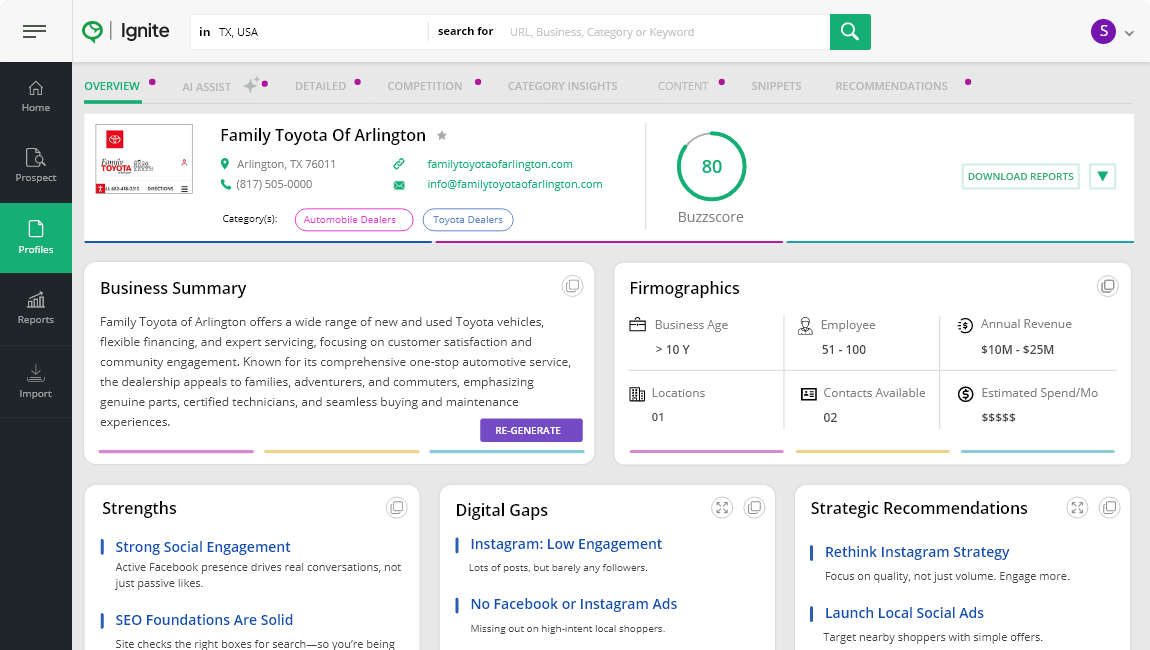The height and width of the screenshot is (650, 1150).
Task: Click the green search magnifier button
Action: click(x=850, y=32)
